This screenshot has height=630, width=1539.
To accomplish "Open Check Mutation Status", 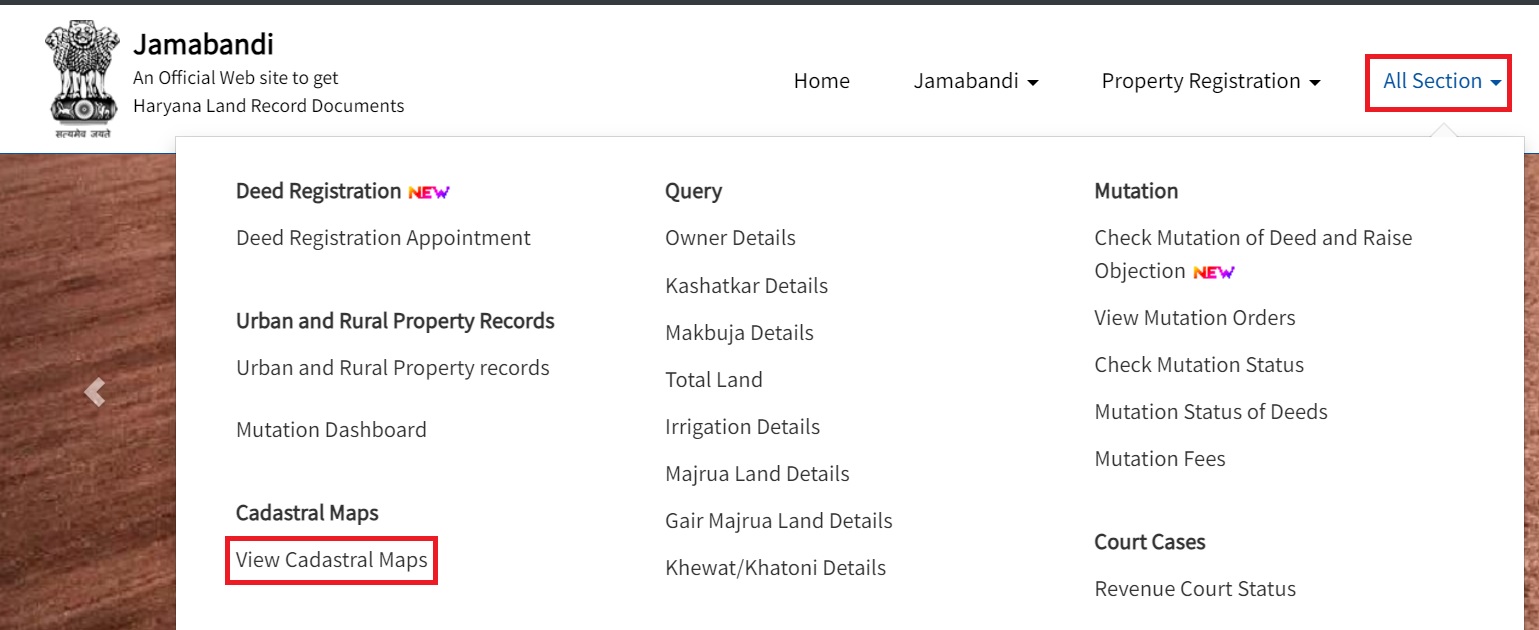I will pos(1198,364).
